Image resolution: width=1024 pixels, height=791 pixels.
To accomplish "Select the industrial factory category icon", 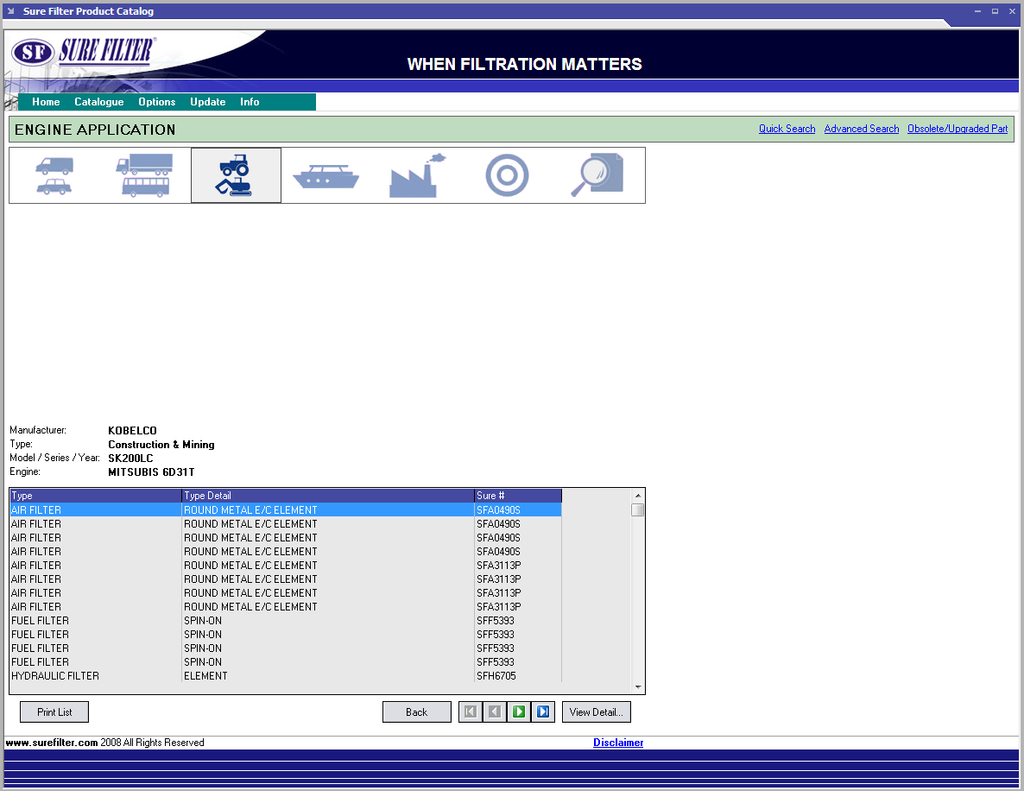I will (x=416, y=176).
